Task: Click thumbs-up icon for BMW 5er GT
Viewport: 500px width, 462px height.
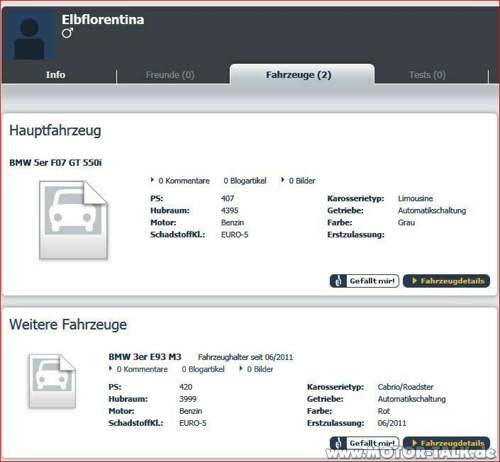Action: pos(338,281)
